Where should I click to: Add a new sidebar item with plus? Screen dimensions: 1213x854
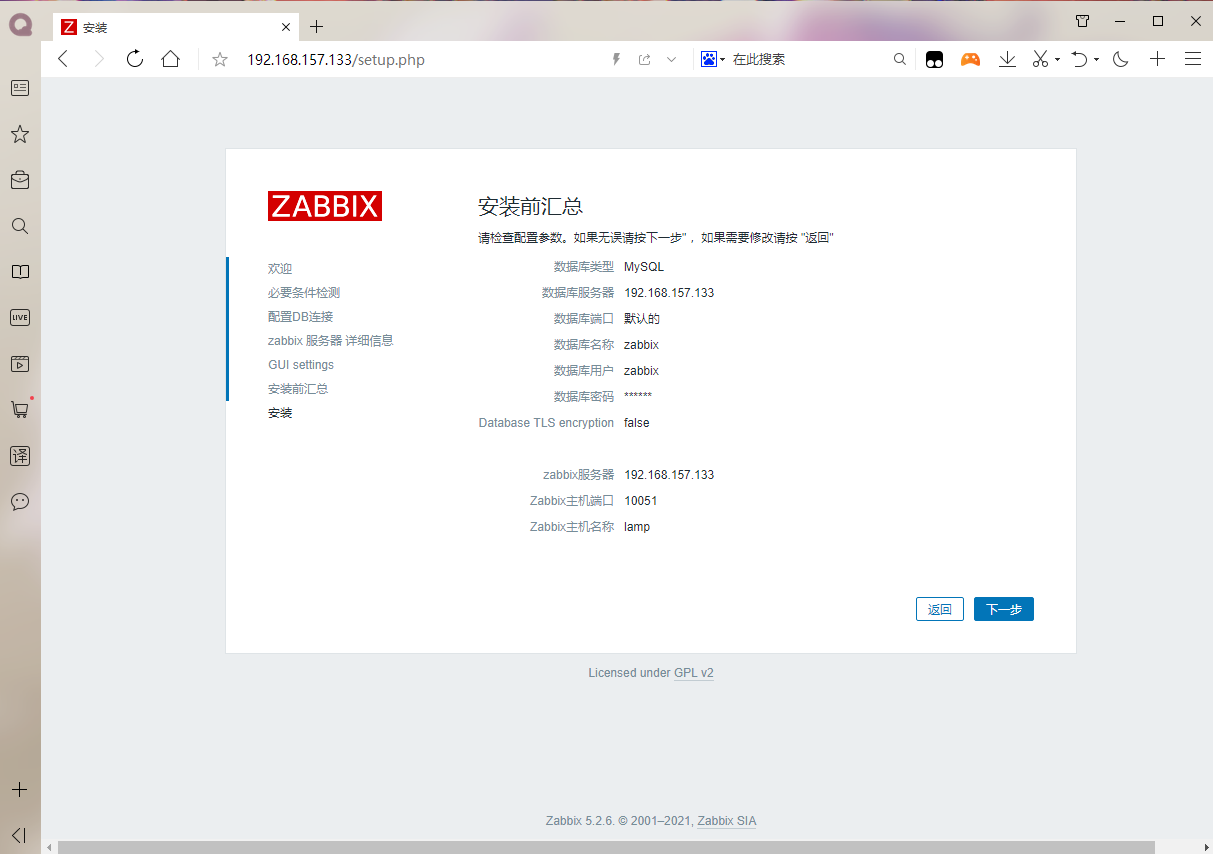[20, 790]
